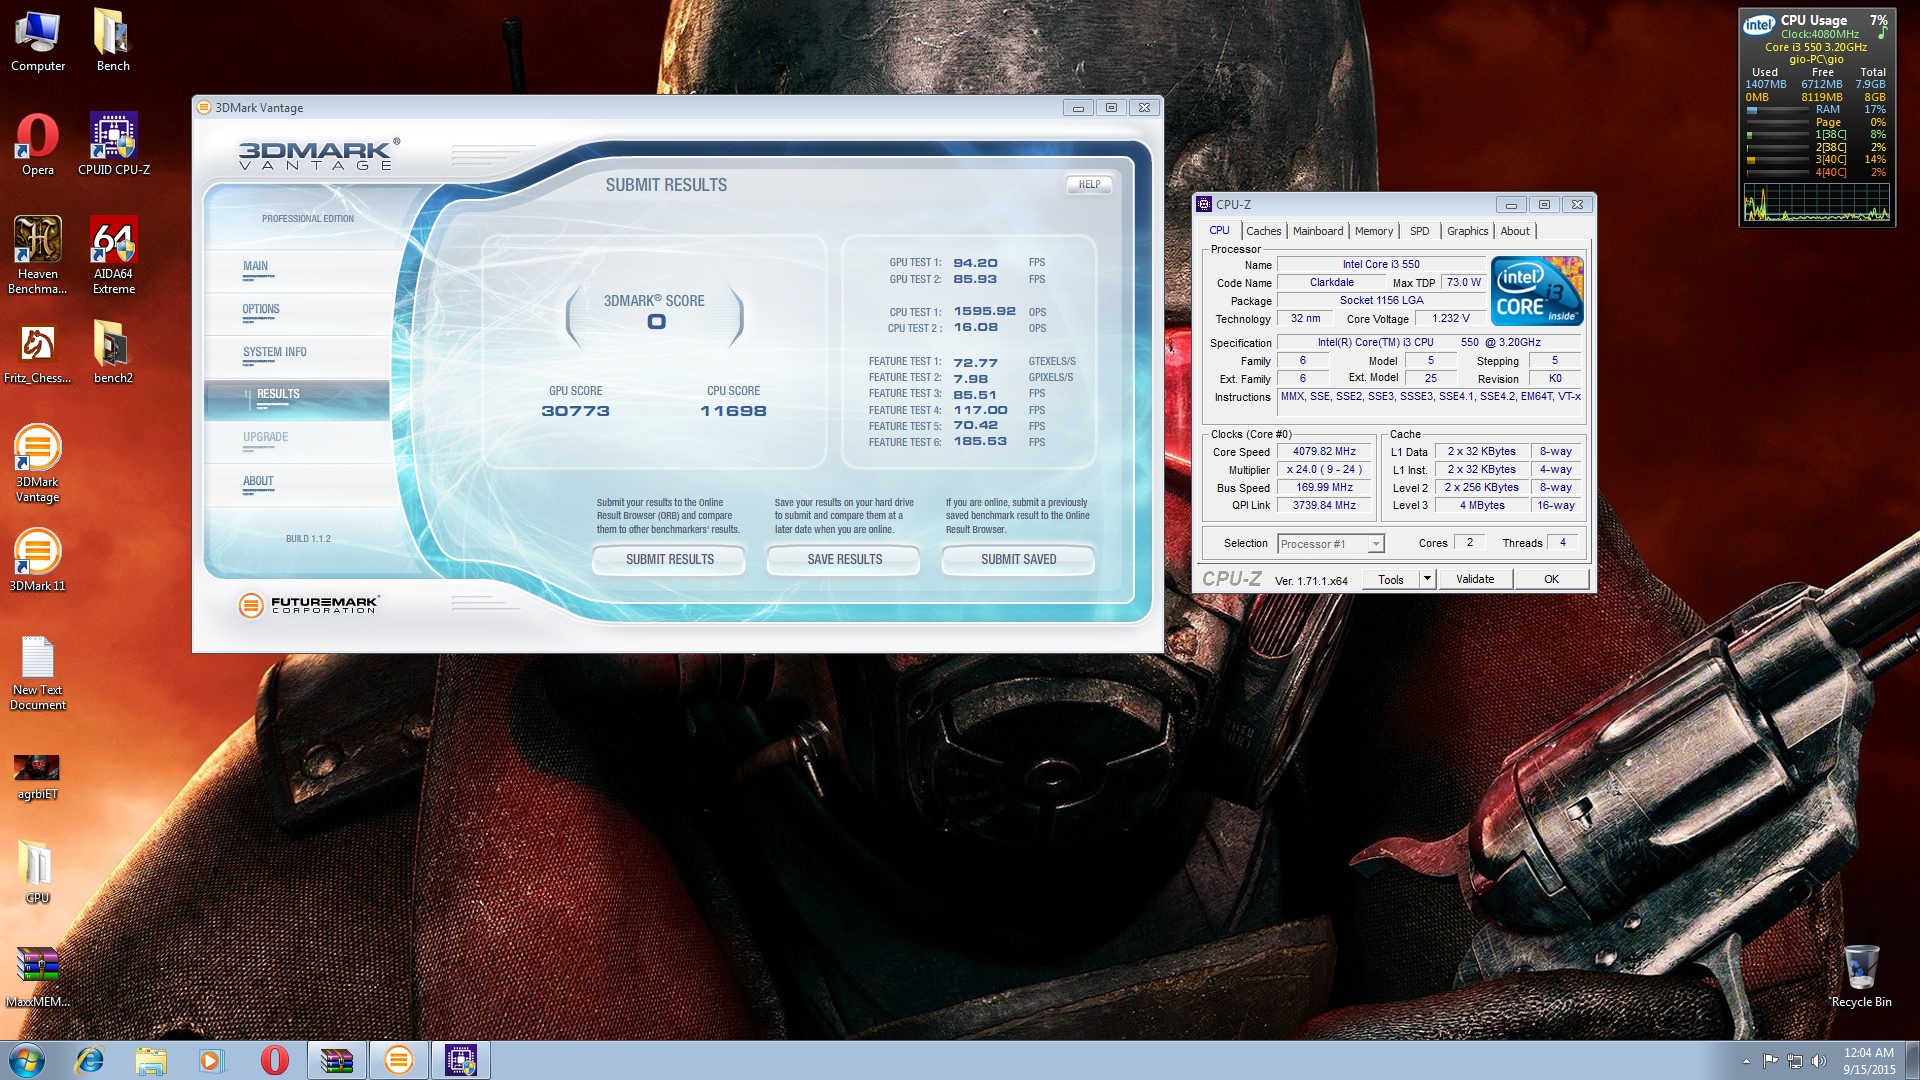The width and height of the screenshot is (1920, 1080).
Task: Open New Text Document file icon
Action: pyautogui.click(x=38, y=674)
